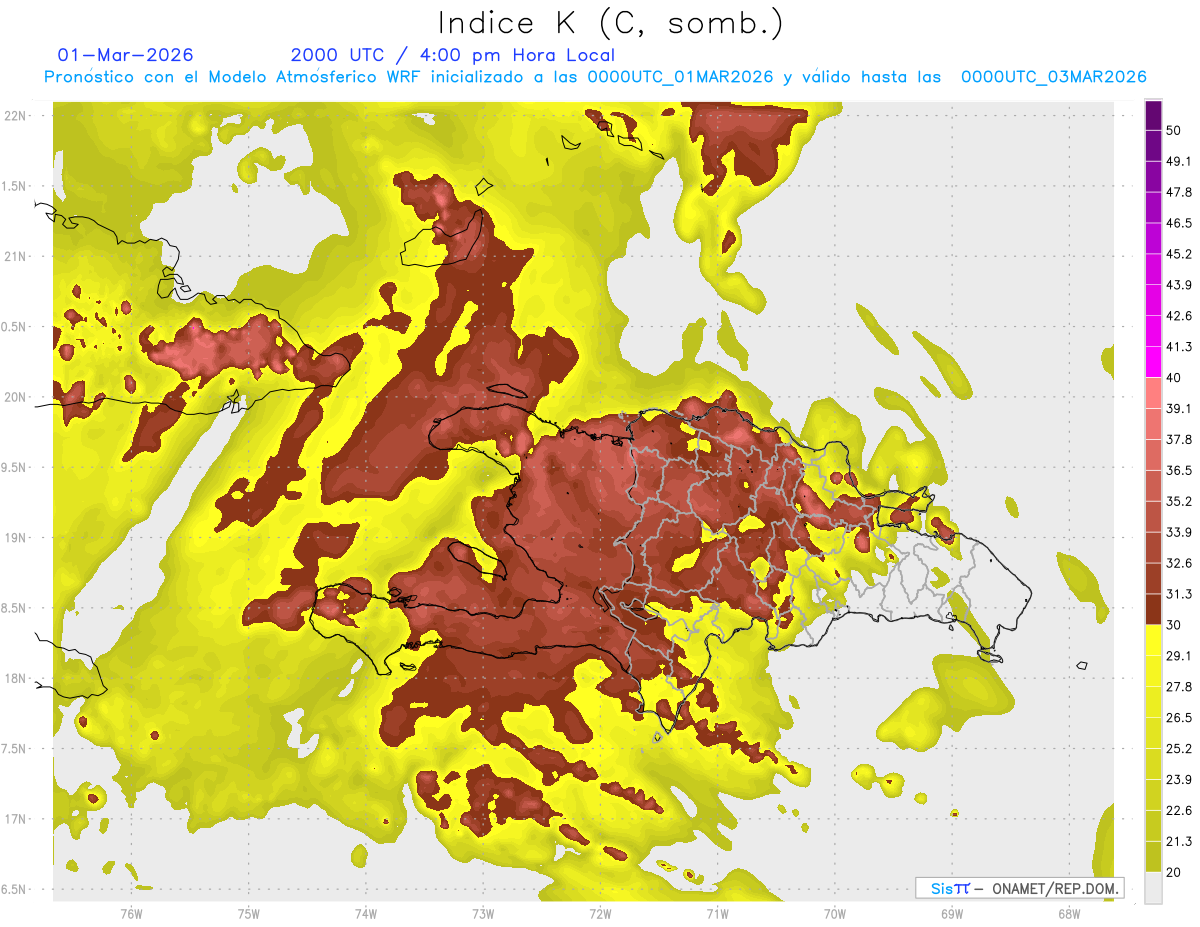
Task: Click the initialization stamp '0000UTC_01MAR2026'
Action: click(x=680, y=77)
